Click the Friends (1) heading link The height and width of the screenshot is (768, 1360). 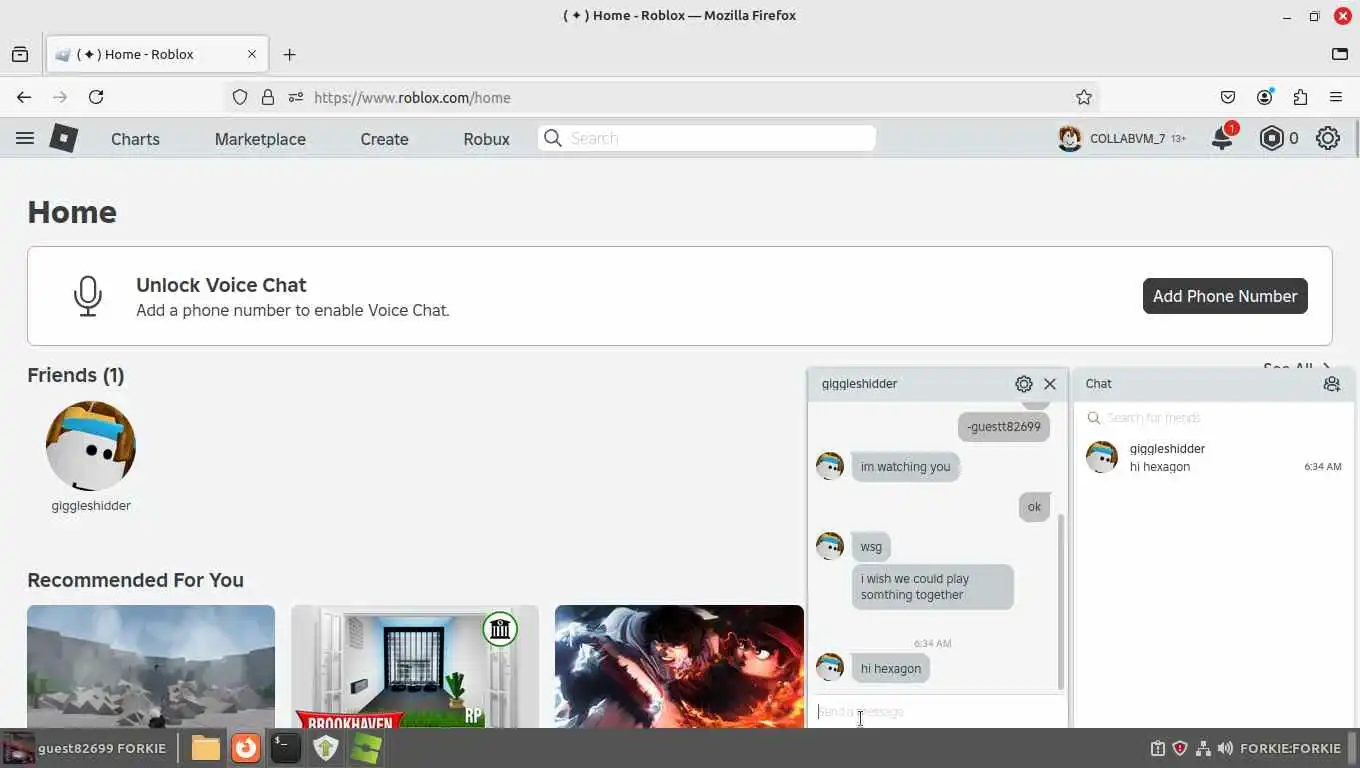click(76, 375)
